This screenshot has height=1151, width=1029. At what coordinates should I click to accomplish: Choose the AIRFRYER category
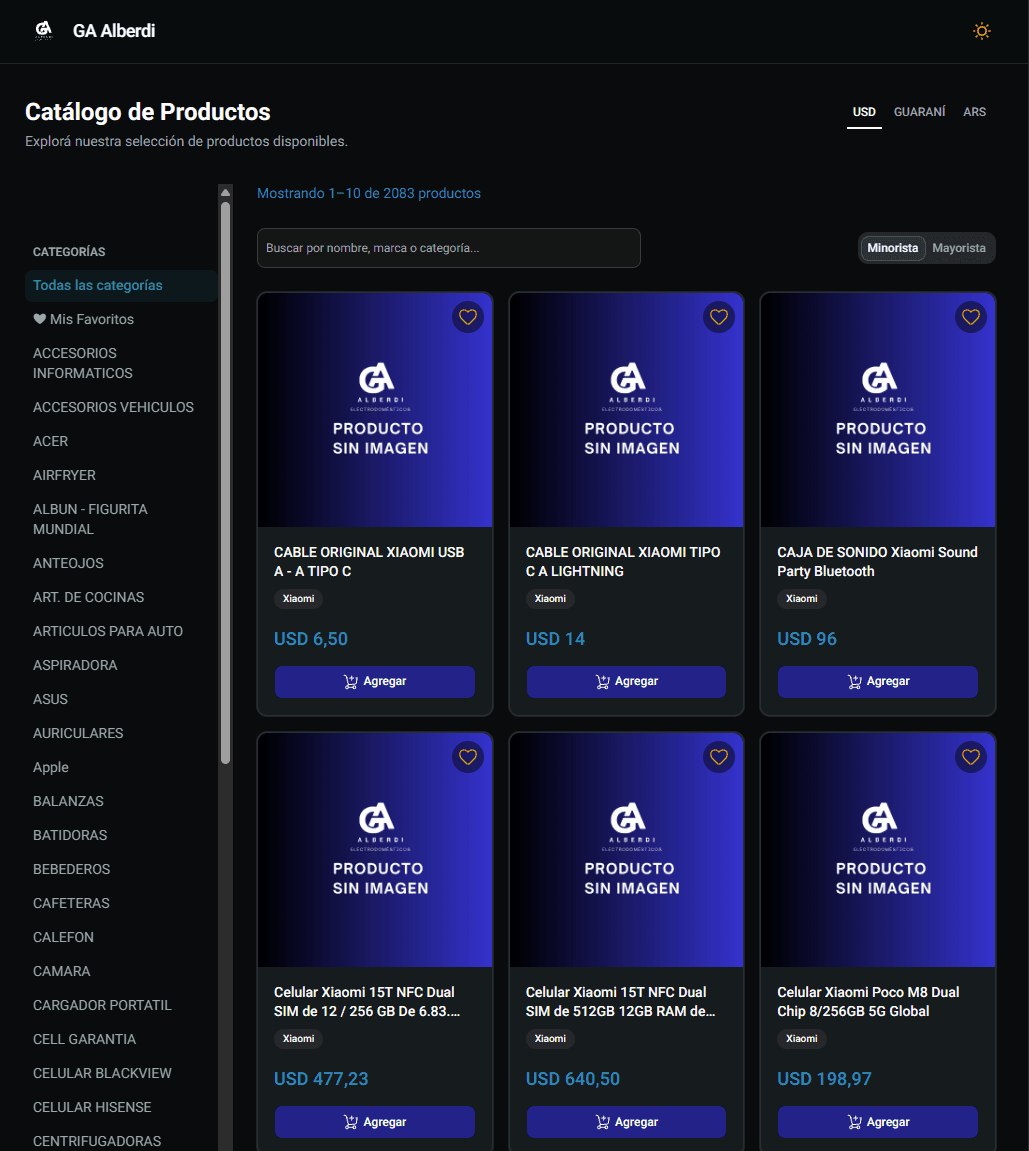coord(121,475)
